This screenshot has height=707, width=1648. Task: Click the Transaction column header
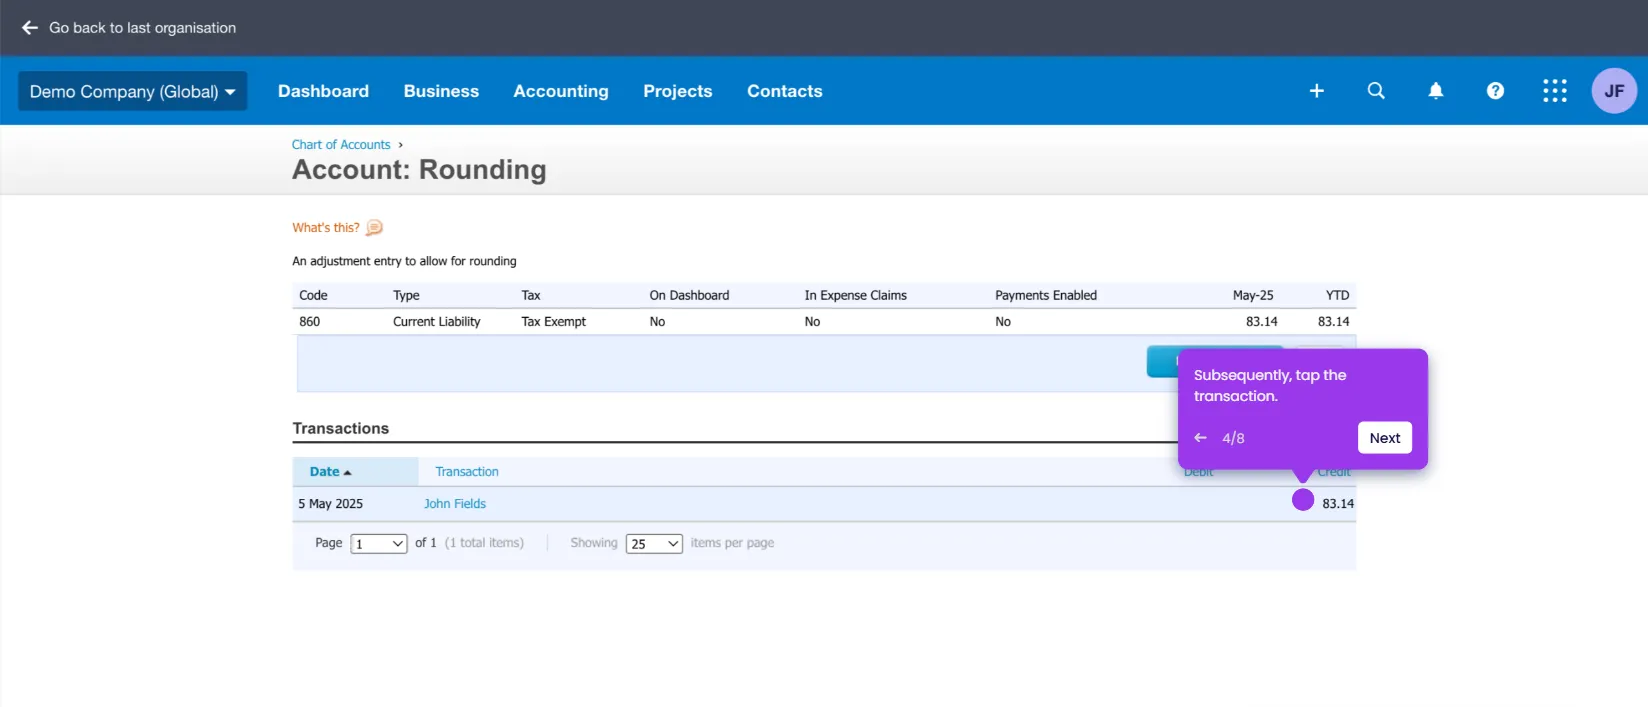click(467, 472)
